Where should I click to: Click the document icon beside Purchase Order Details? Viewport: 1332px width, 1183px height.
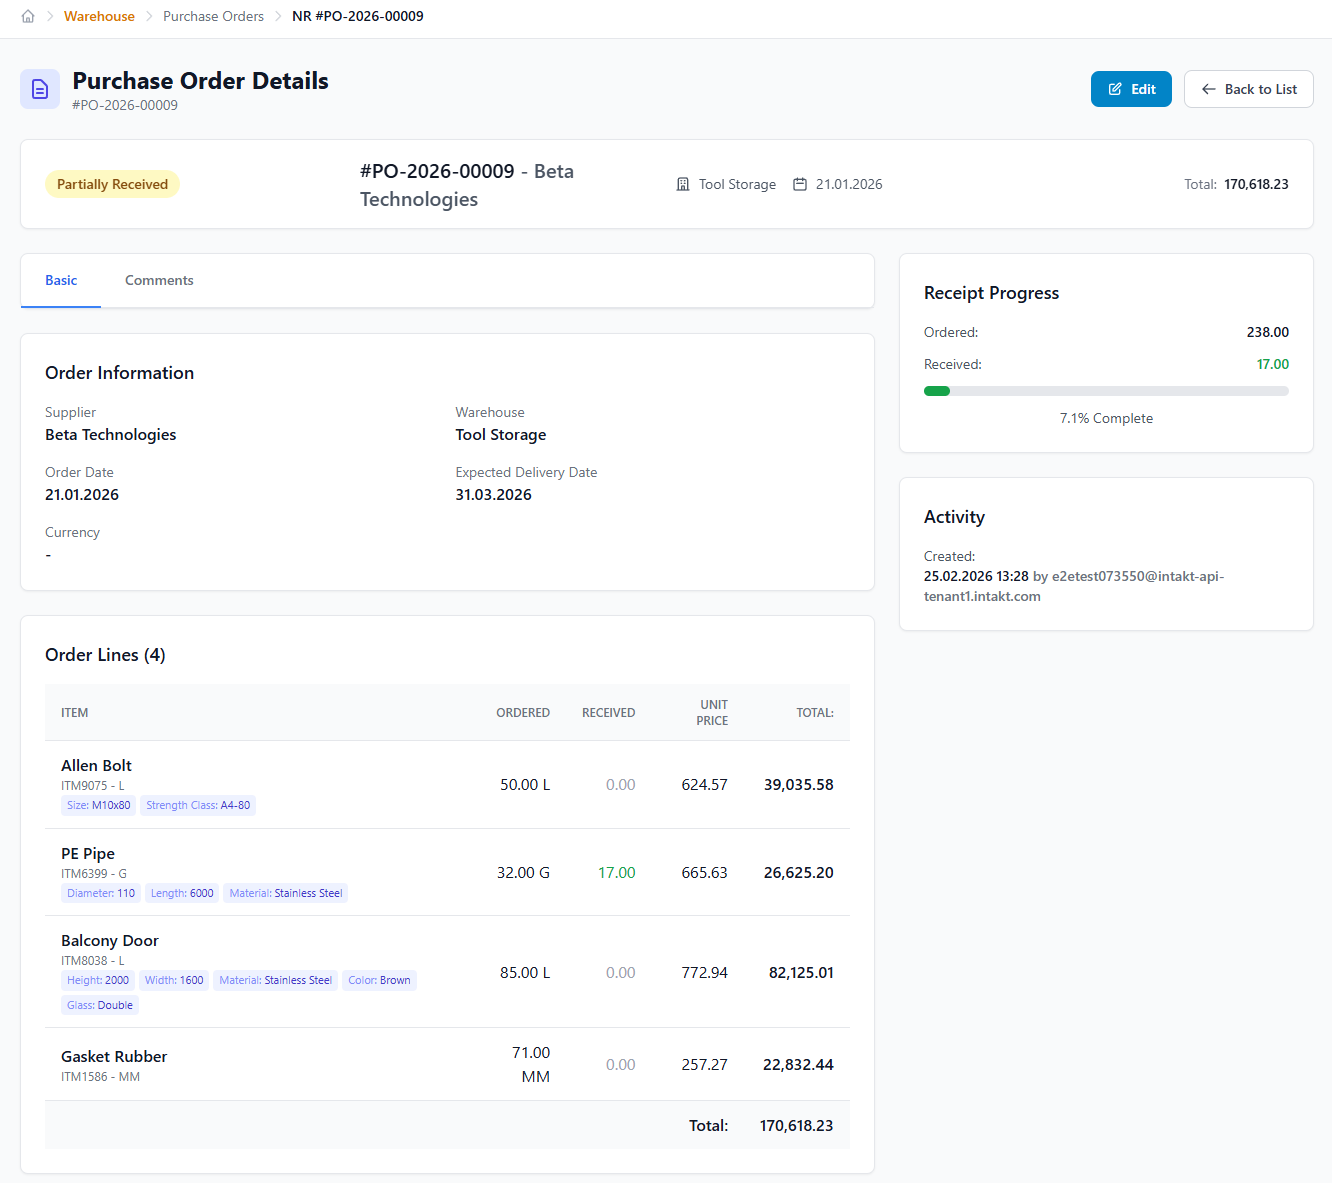click(40, 89)
